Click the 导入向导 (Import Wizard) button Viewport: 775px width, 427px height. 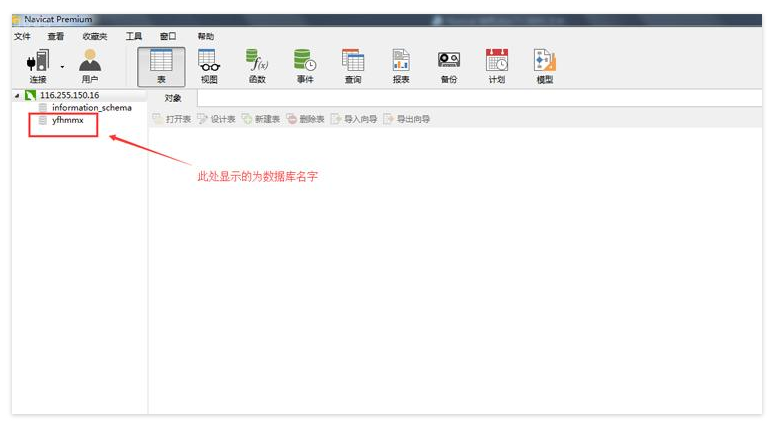click(x=354, y=119)
